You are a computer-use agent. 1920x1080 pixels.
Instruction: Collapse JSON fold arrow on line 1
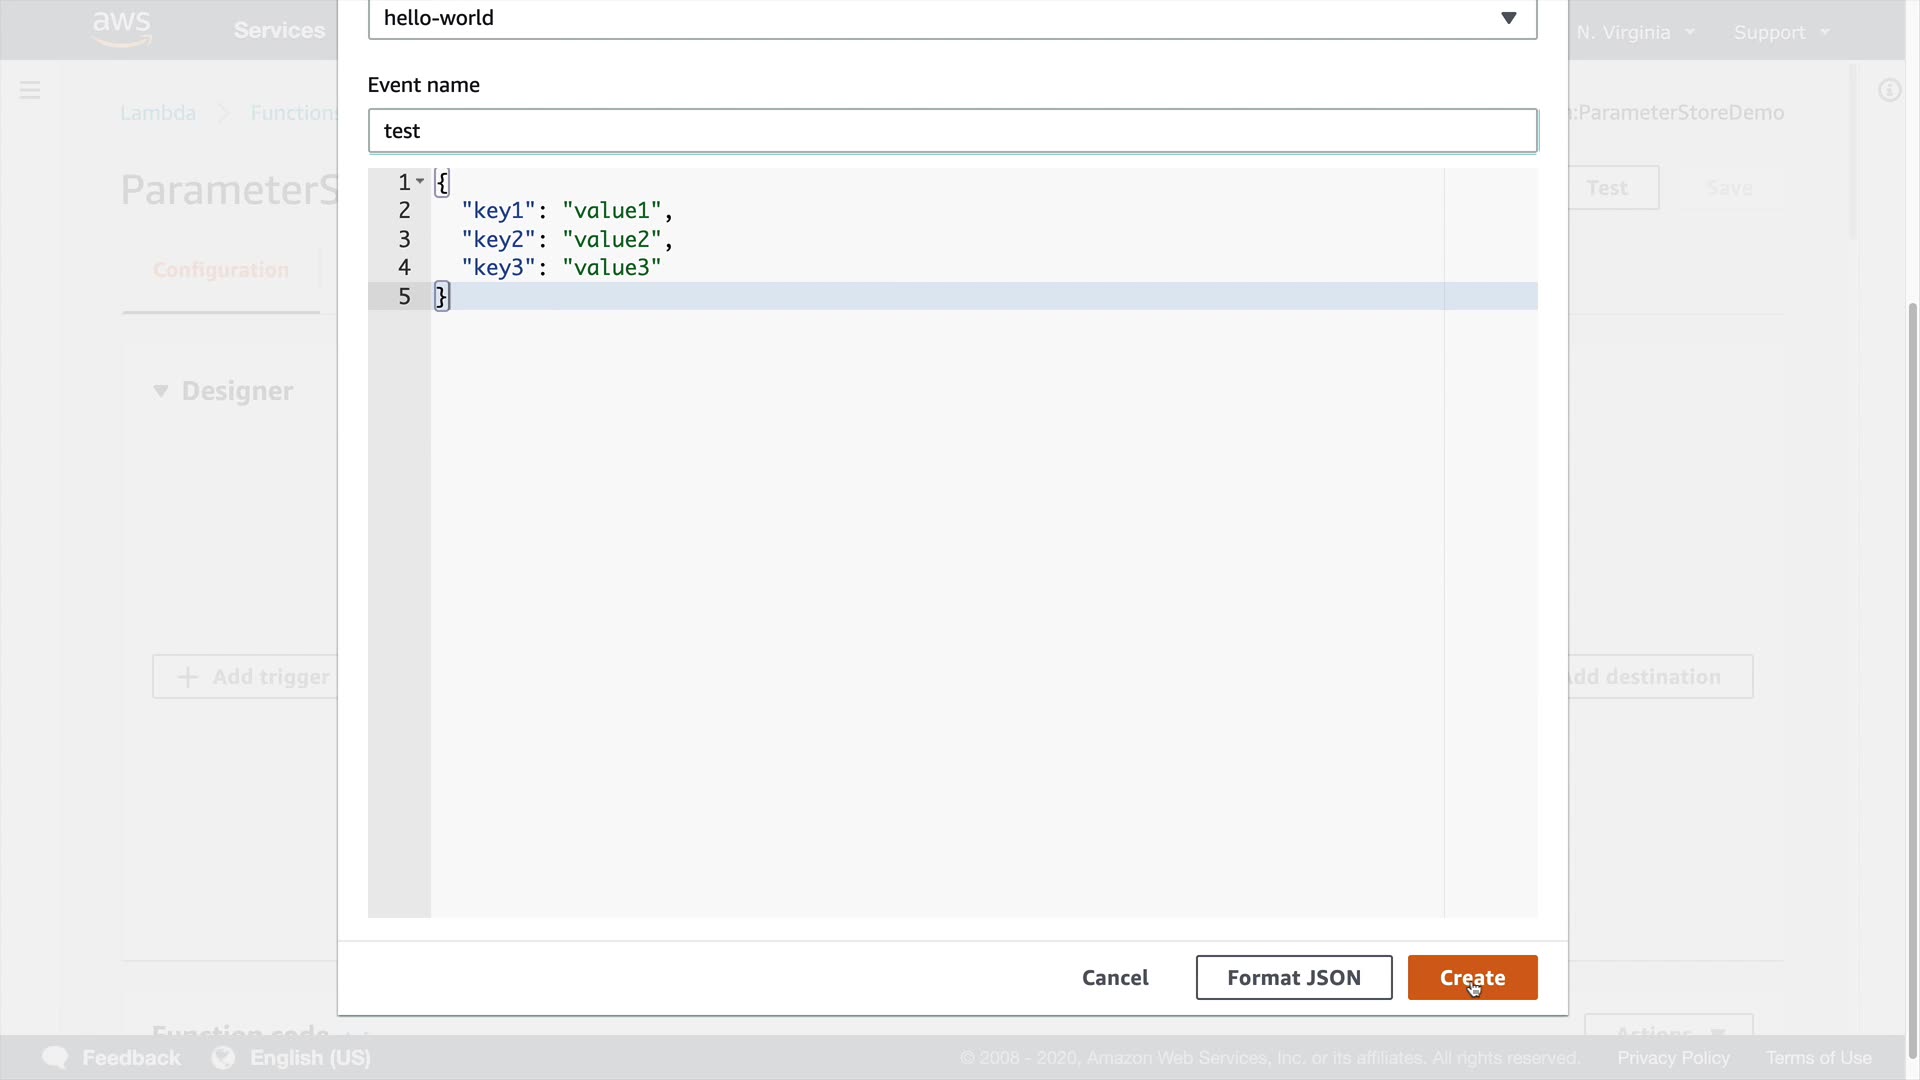click(420, 182)
